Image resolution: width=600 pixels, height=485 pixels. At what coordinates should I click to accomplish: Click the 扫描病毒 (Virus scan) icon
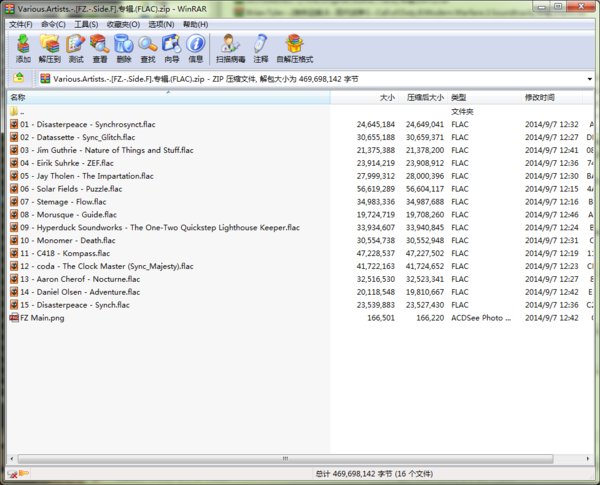tap(230, 48)
